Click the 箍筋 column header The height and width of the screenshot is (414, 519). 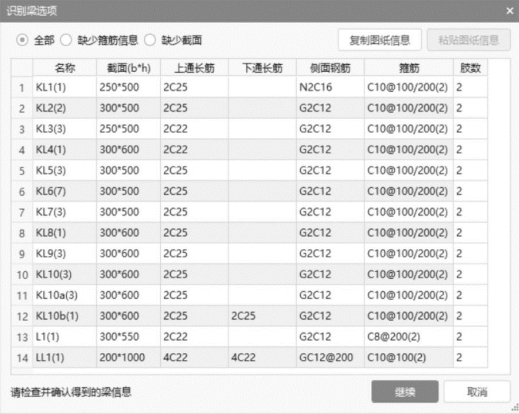(x=409, y=68)
